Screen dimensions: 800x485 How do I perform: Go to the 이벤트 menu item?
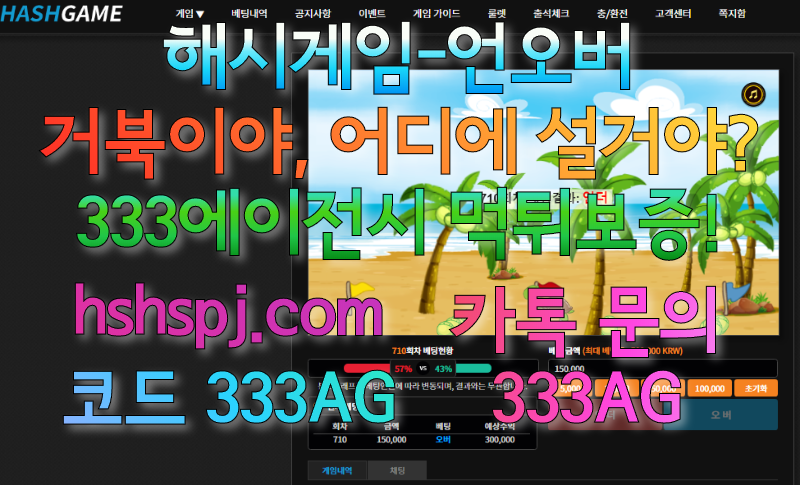coord(371,14)
